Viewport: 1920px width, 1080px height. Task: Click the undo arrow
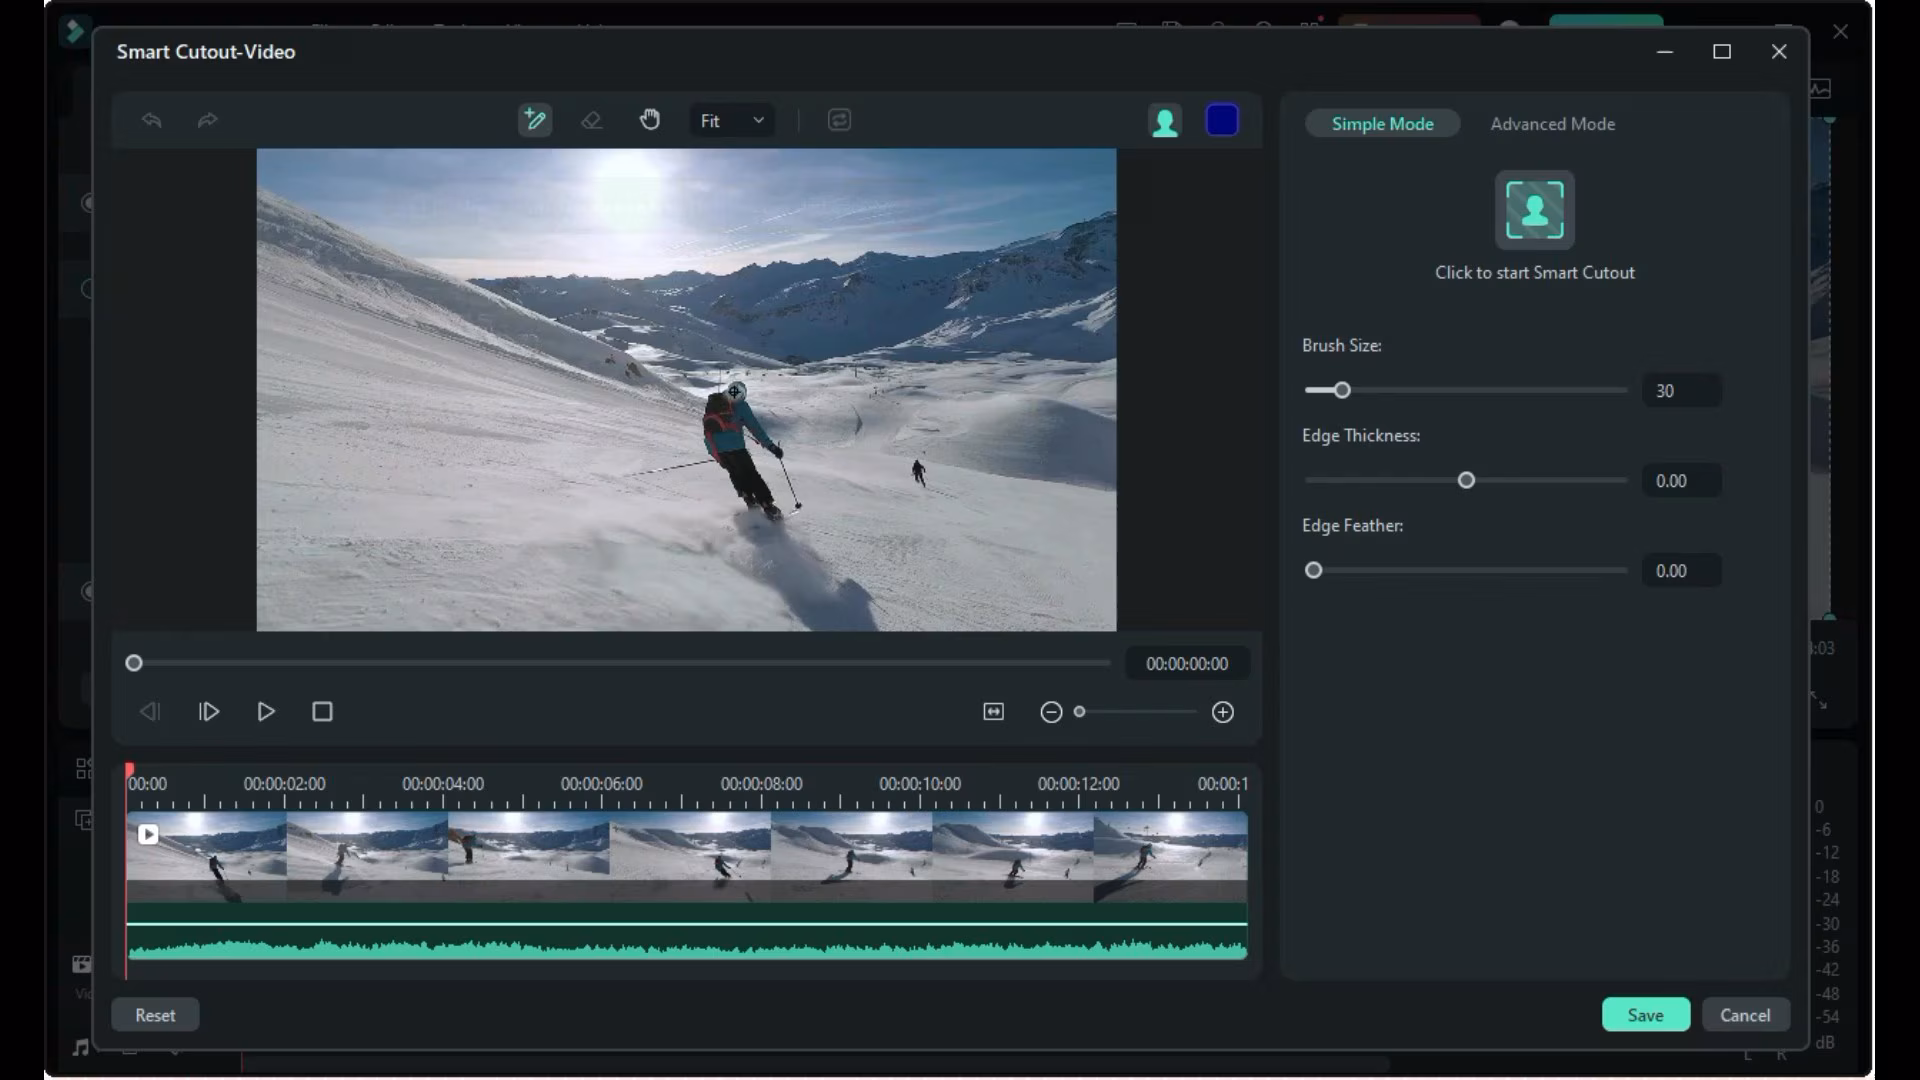pos(152,120)
